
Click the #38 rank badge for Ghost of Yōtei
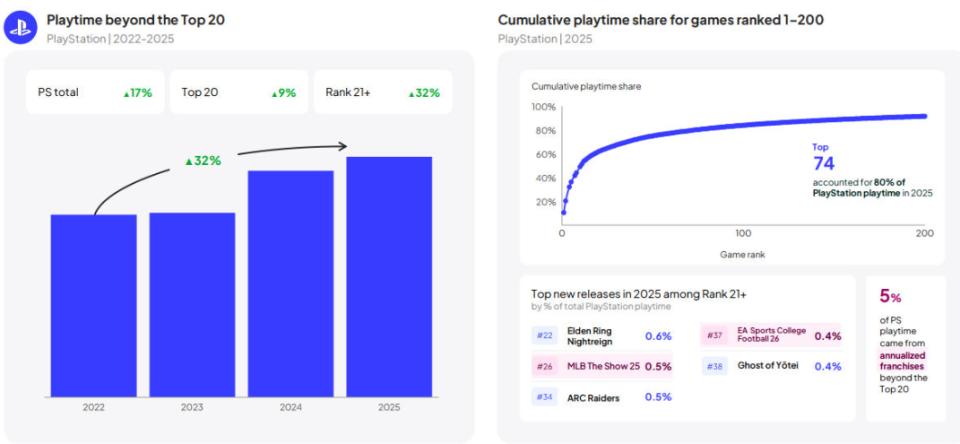[x=716, y=366]
